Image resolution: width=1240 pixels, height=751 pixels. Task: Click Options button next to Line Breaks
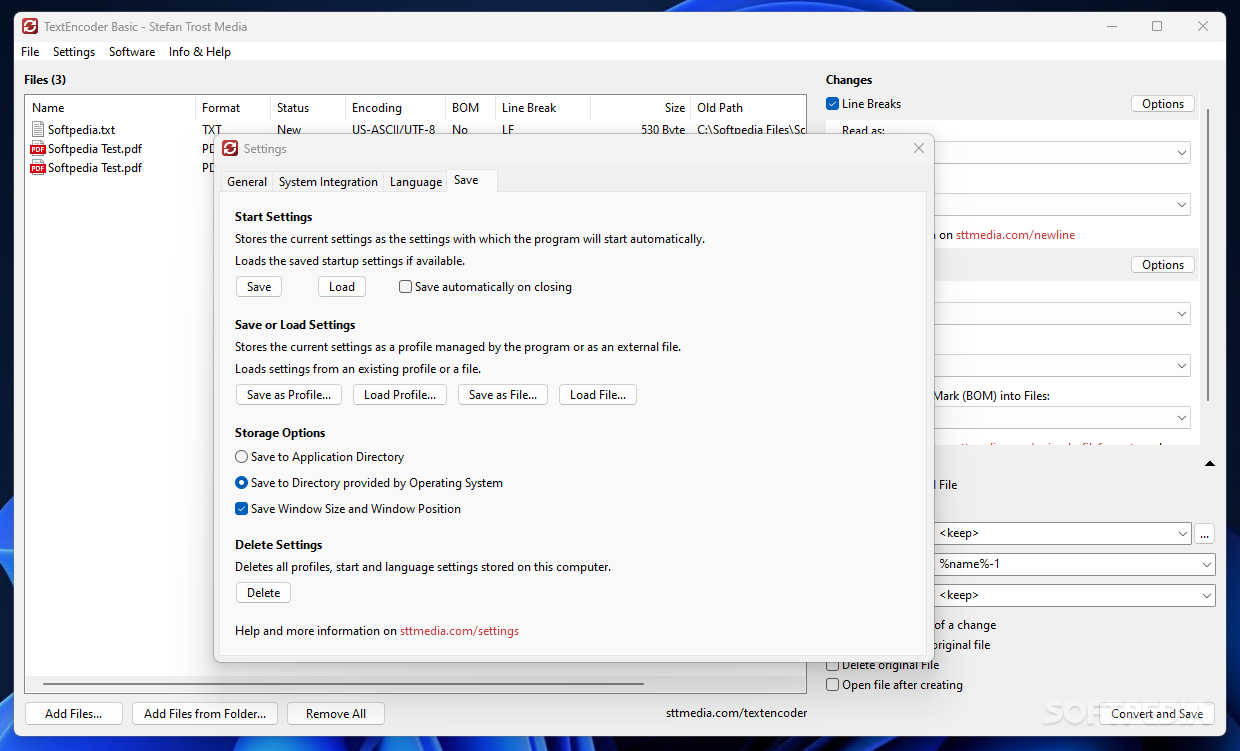1163,104
